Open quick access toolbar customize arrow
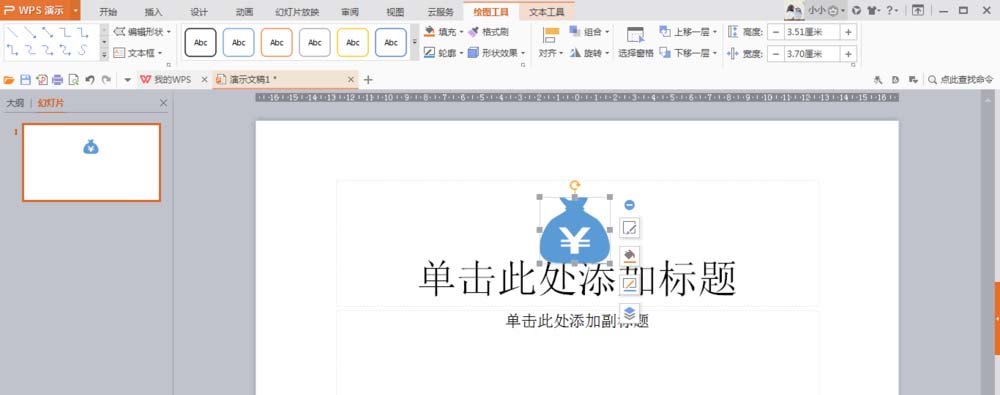 coord(128,80)
